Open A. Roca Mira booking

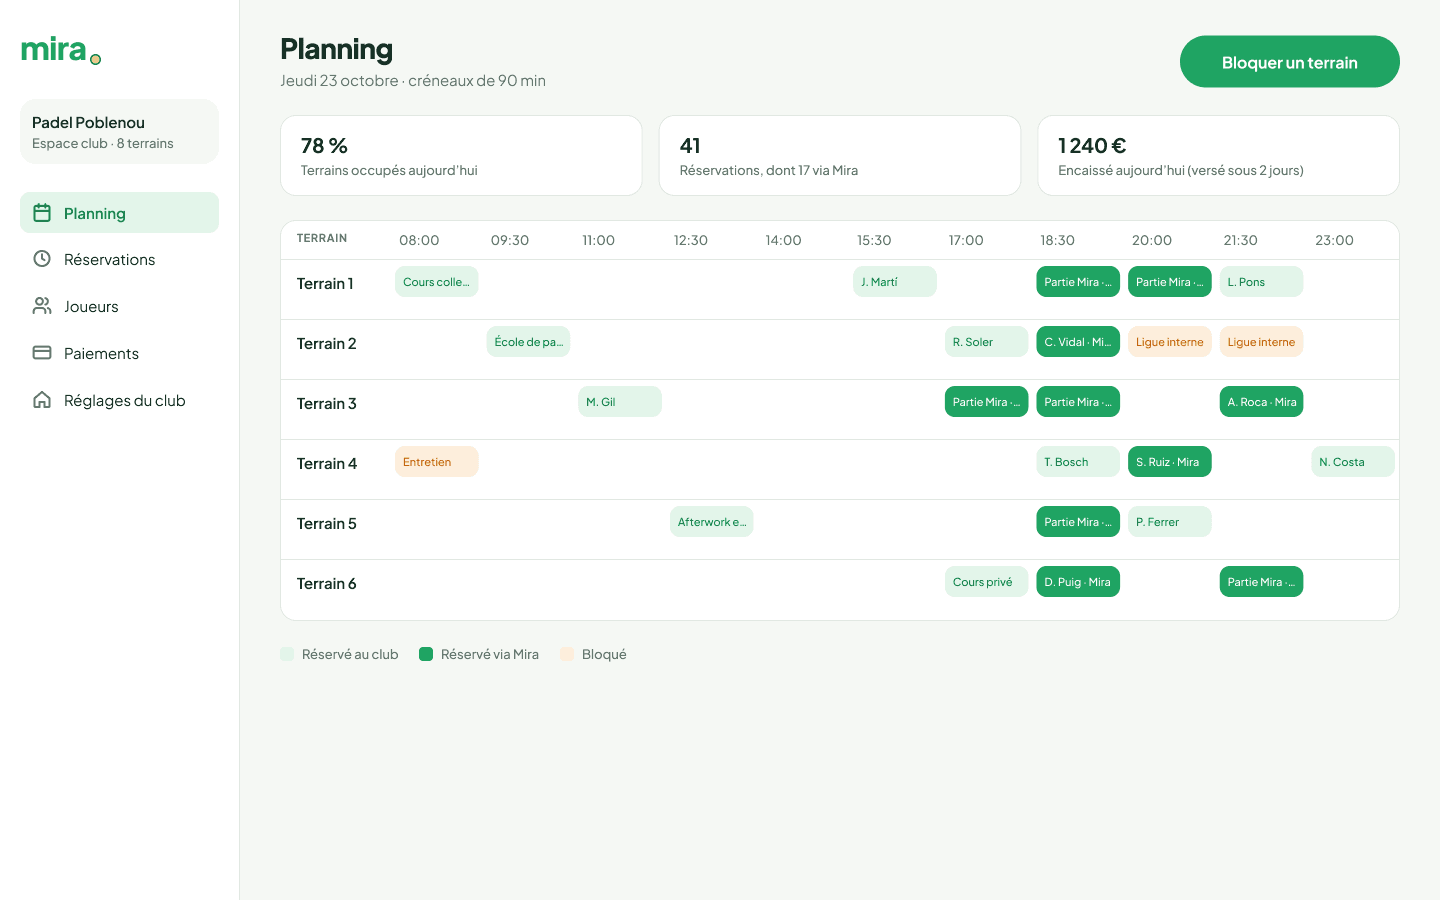tap(1261, 402)
